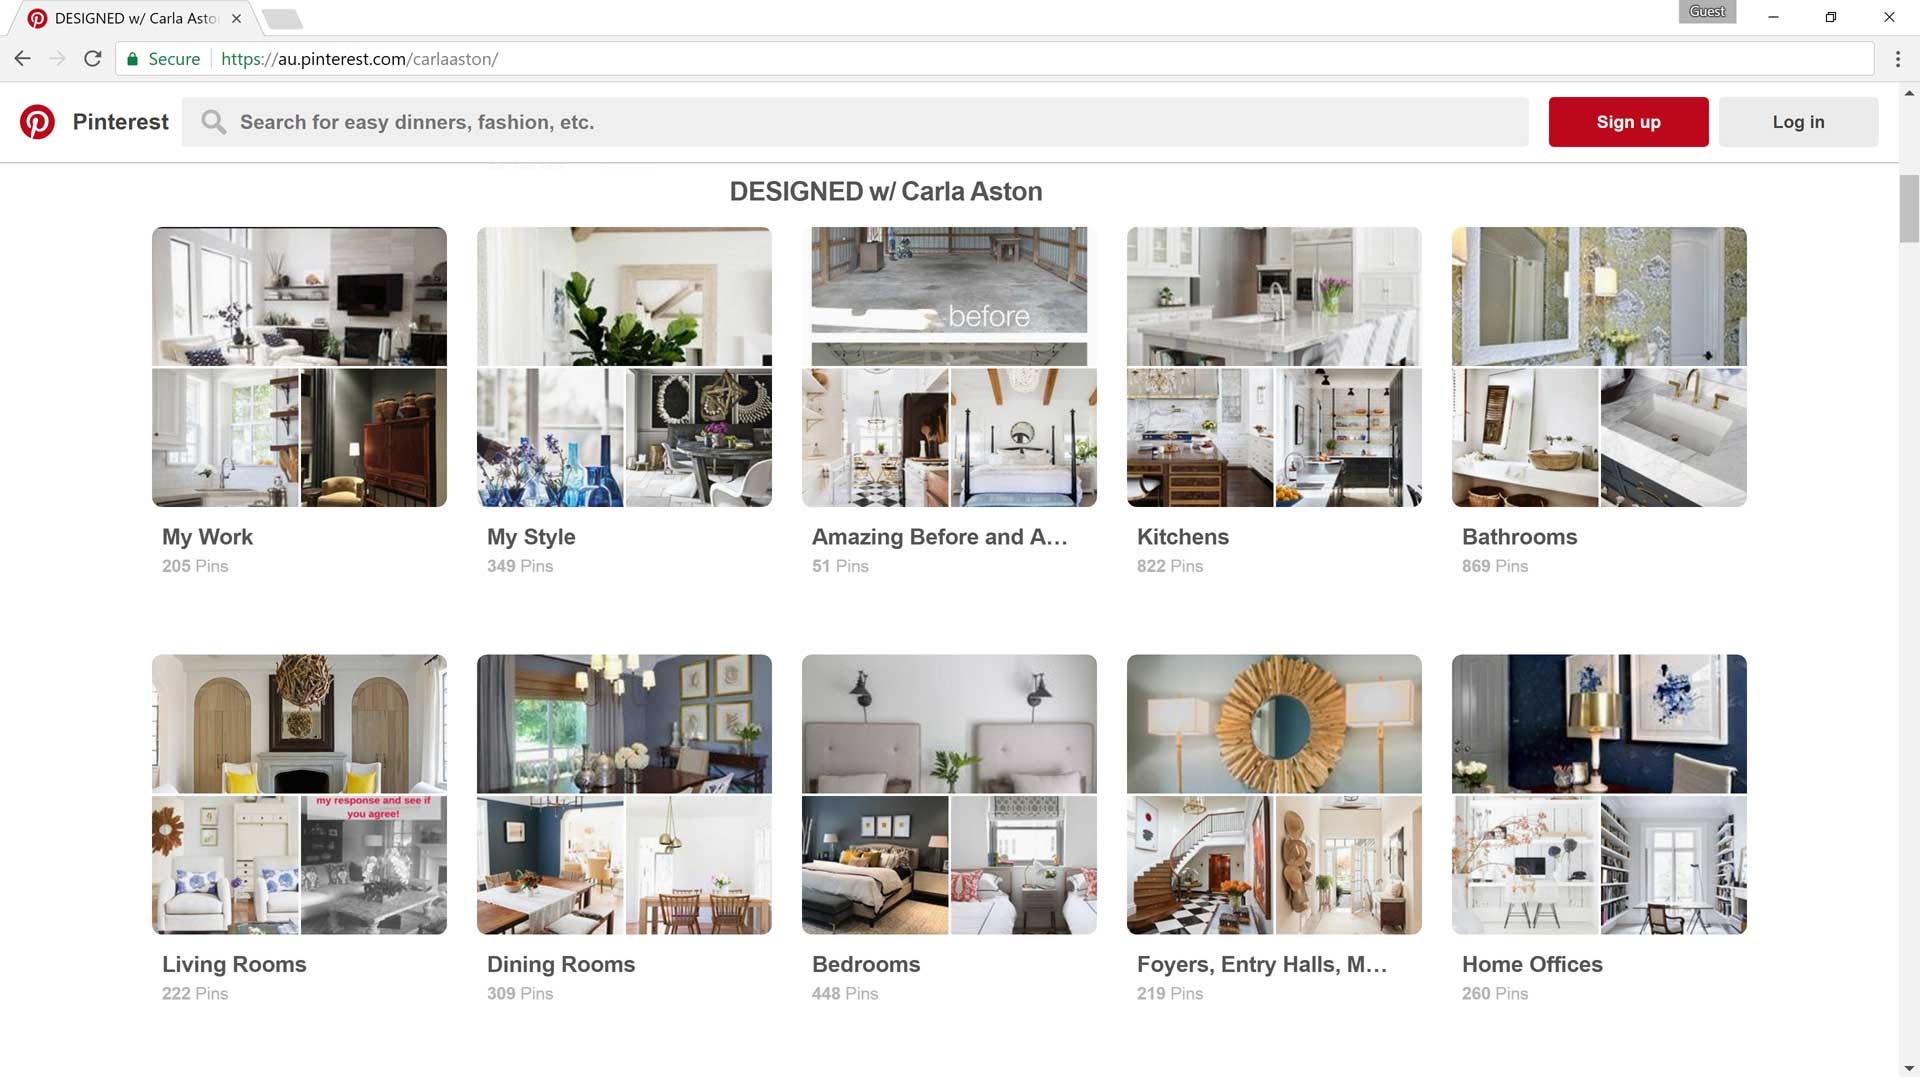Click the green Secure padlock icon

tap(132, 59)
